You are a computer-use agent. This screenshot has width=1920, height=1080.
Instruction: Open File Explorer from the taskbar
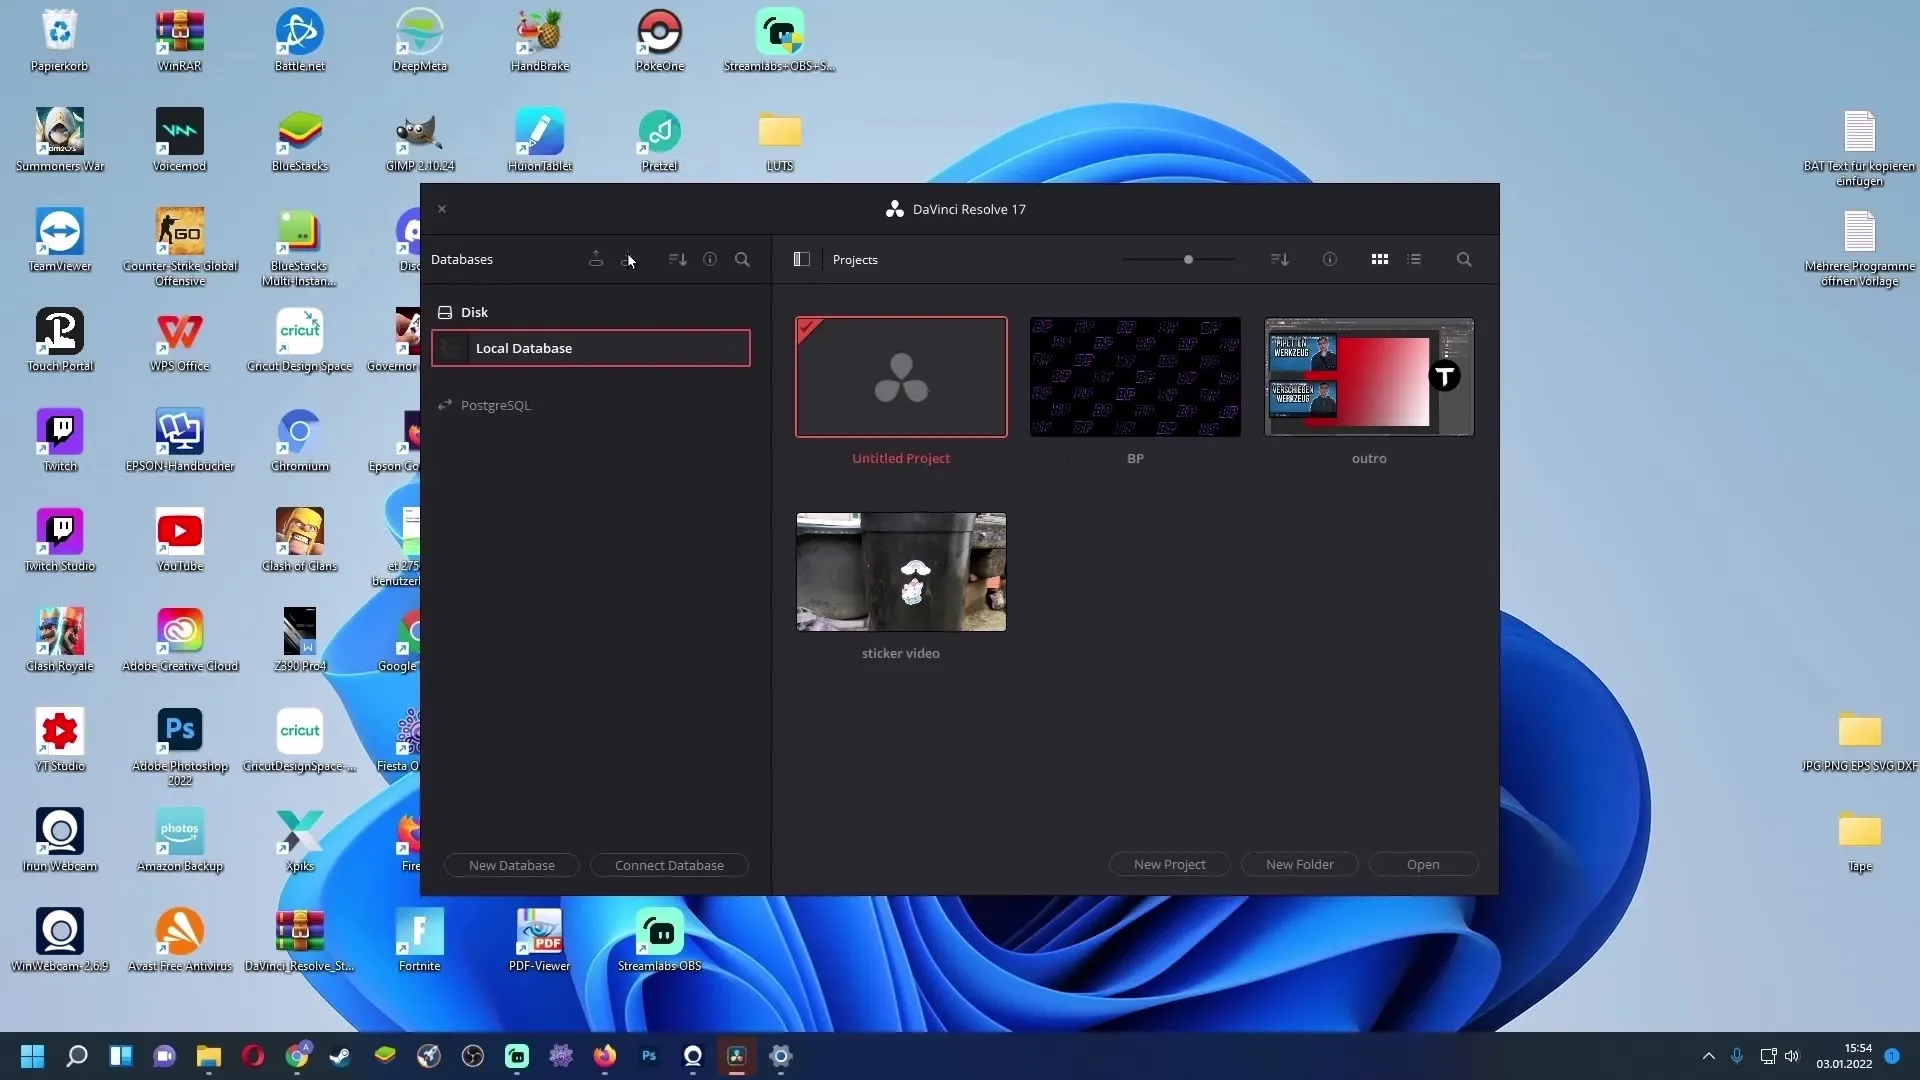(208, 1056)
